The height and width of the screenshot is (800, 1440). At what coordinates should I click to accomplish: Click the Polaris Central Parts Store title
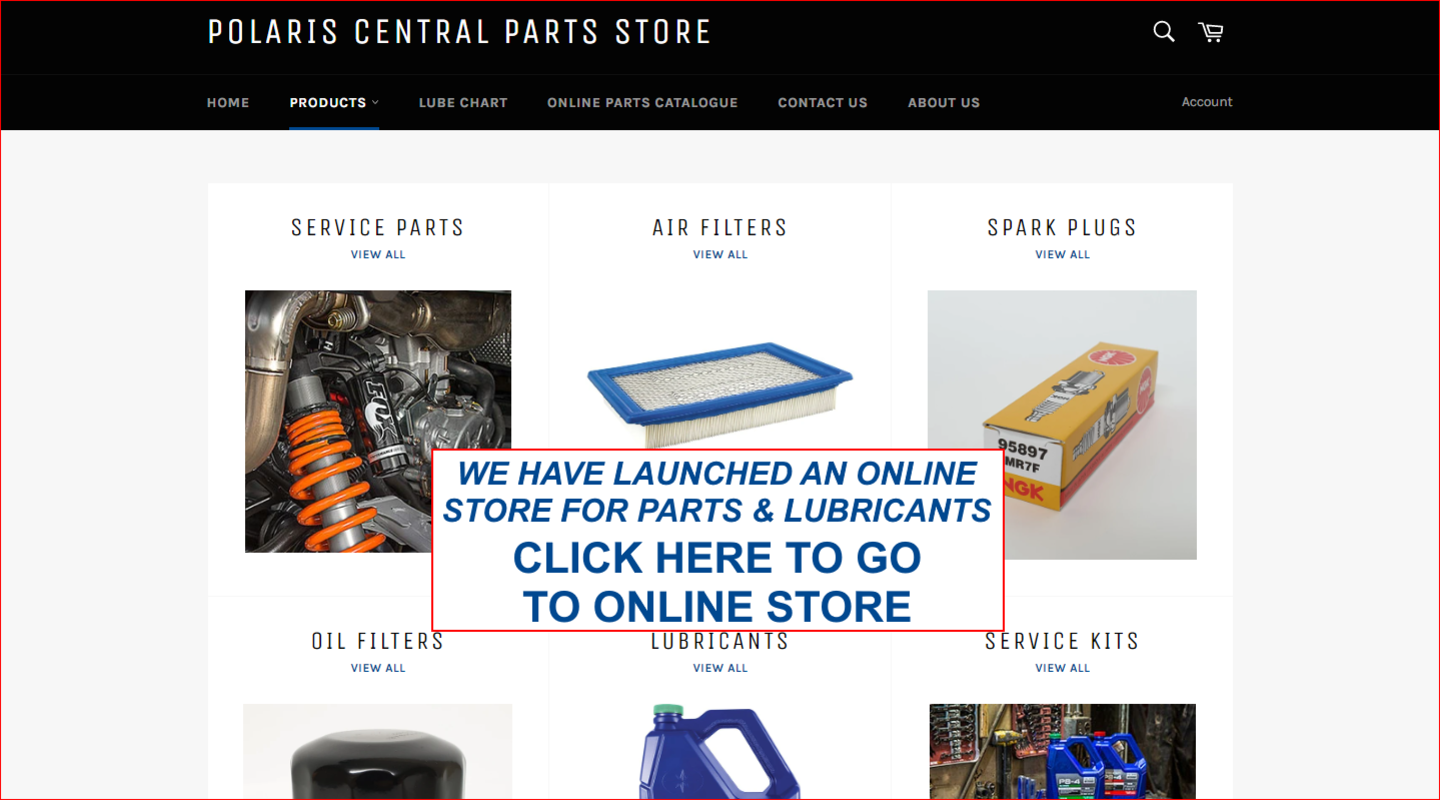(x=459, y=32)
